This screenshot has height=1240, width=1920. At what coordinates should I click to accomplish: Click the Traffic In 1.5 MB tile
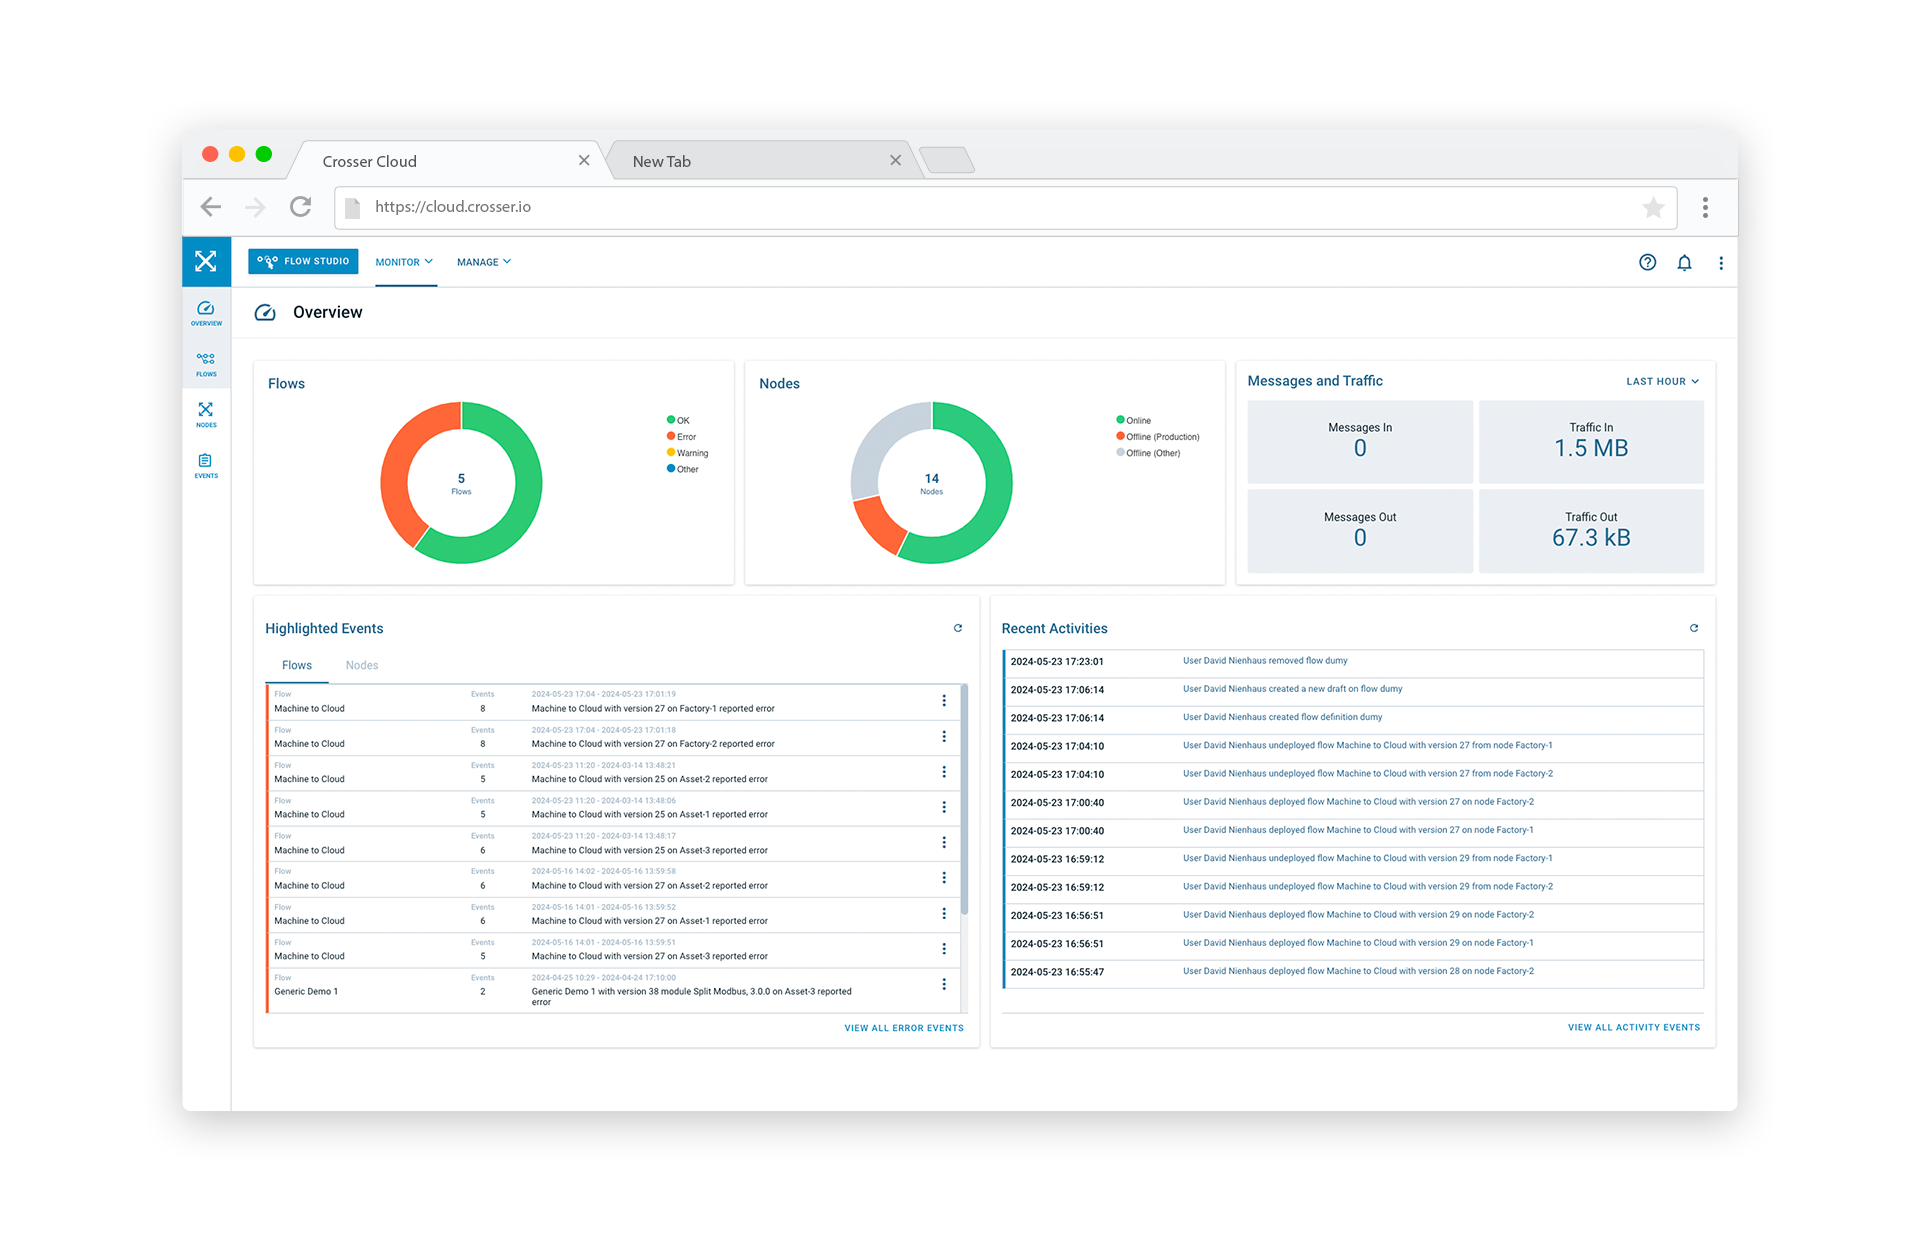1591,442
